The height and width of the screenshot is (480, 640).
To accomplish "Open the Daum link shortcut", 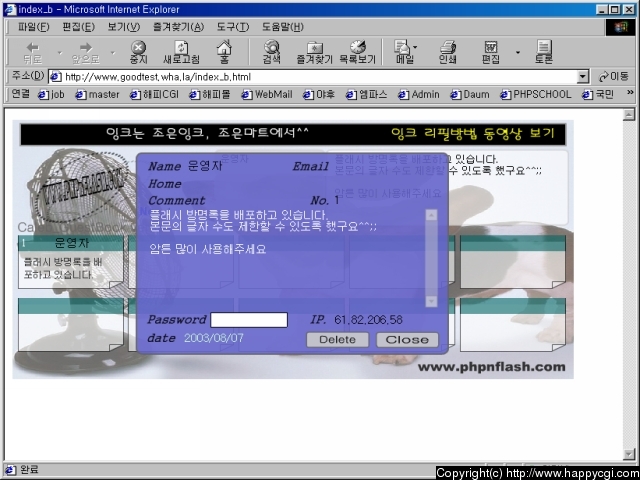I will [470, 95].
